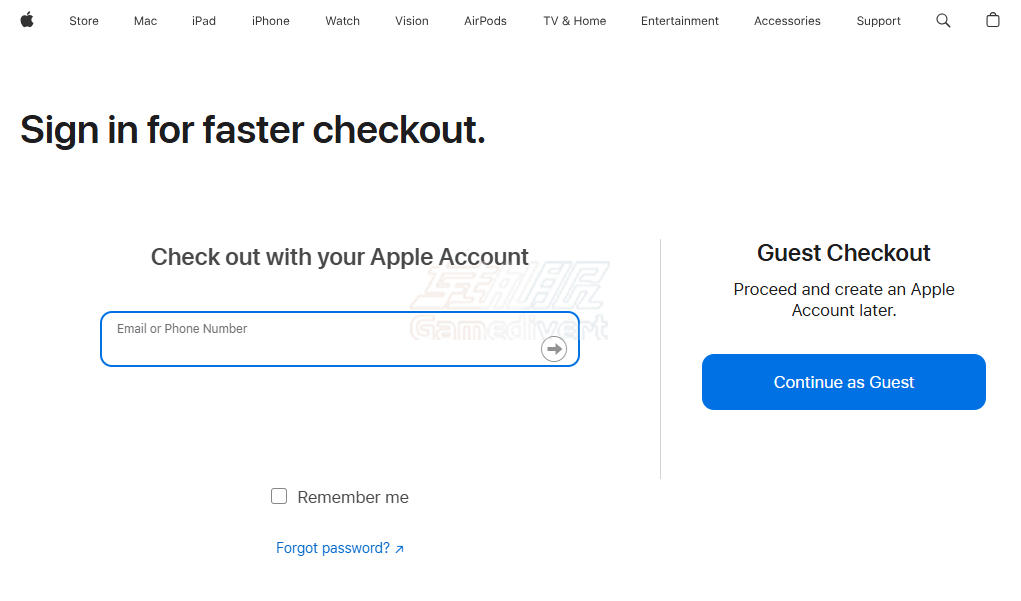The height and width of the screenshot is (601, 1021).
Task: Click the Remember me label text
Action: click(353, 497)
